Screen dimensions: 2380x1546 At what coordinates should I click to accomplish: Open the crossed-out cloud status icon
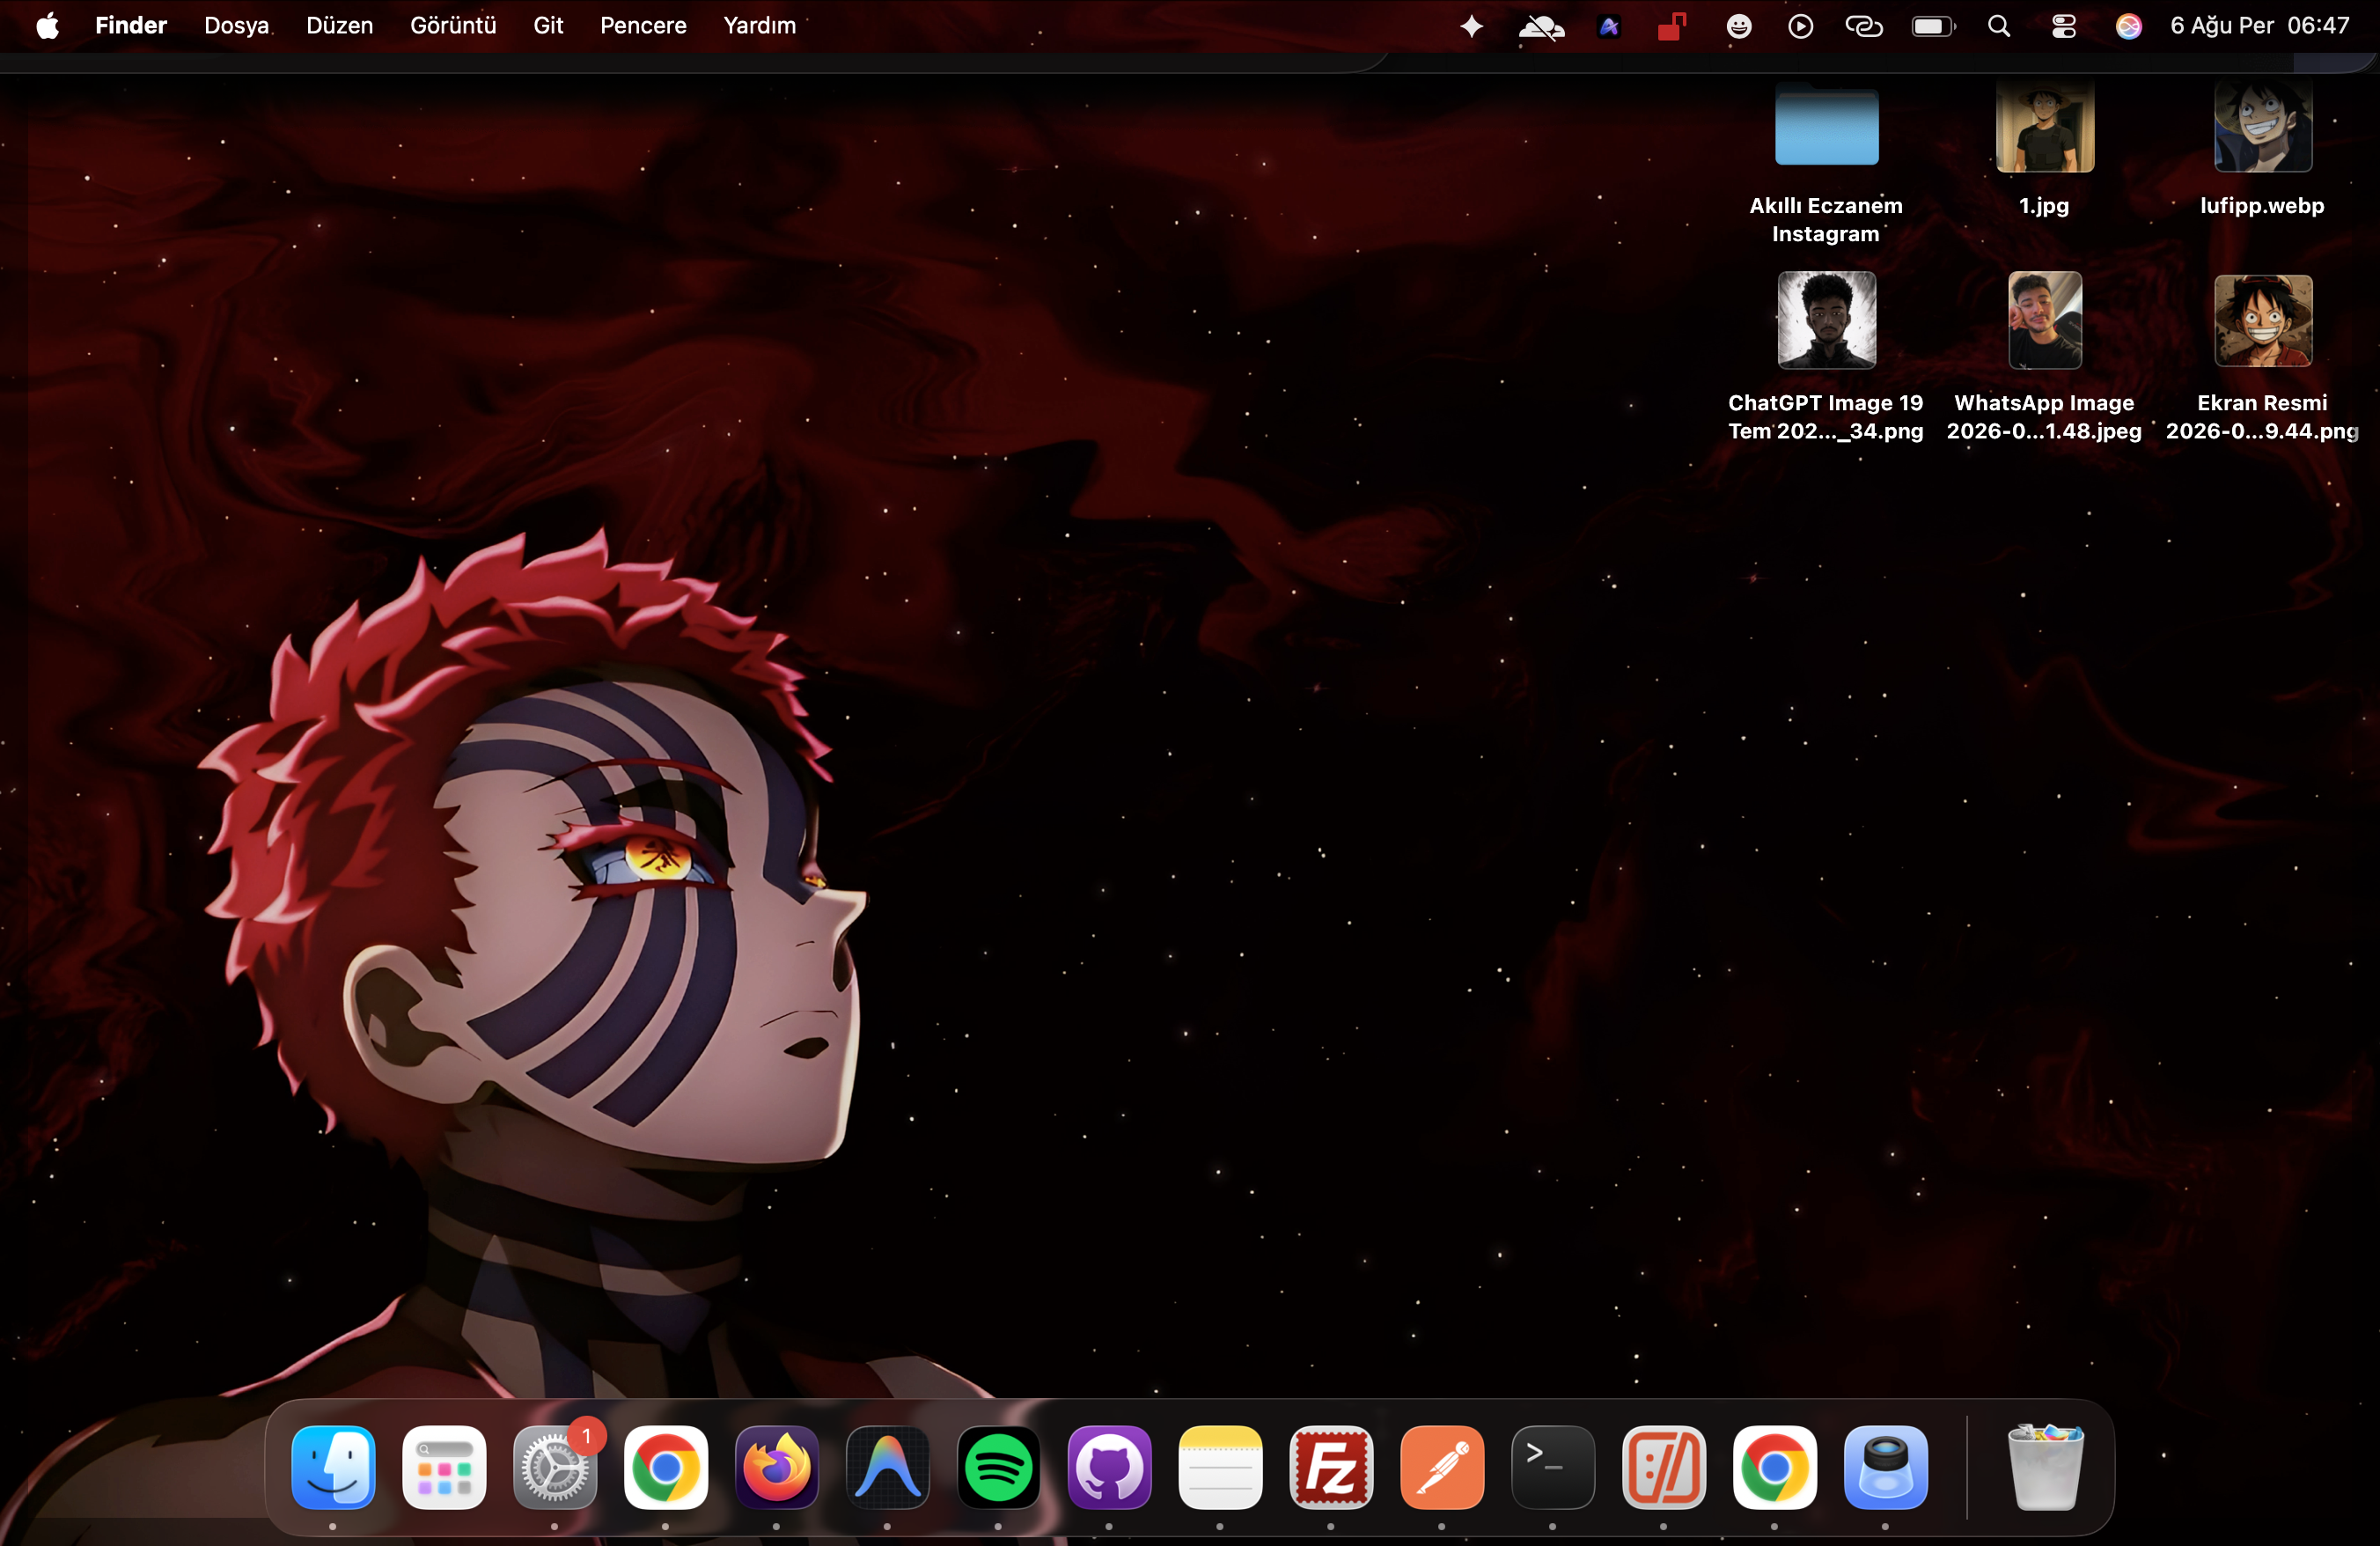point(1542,26)
